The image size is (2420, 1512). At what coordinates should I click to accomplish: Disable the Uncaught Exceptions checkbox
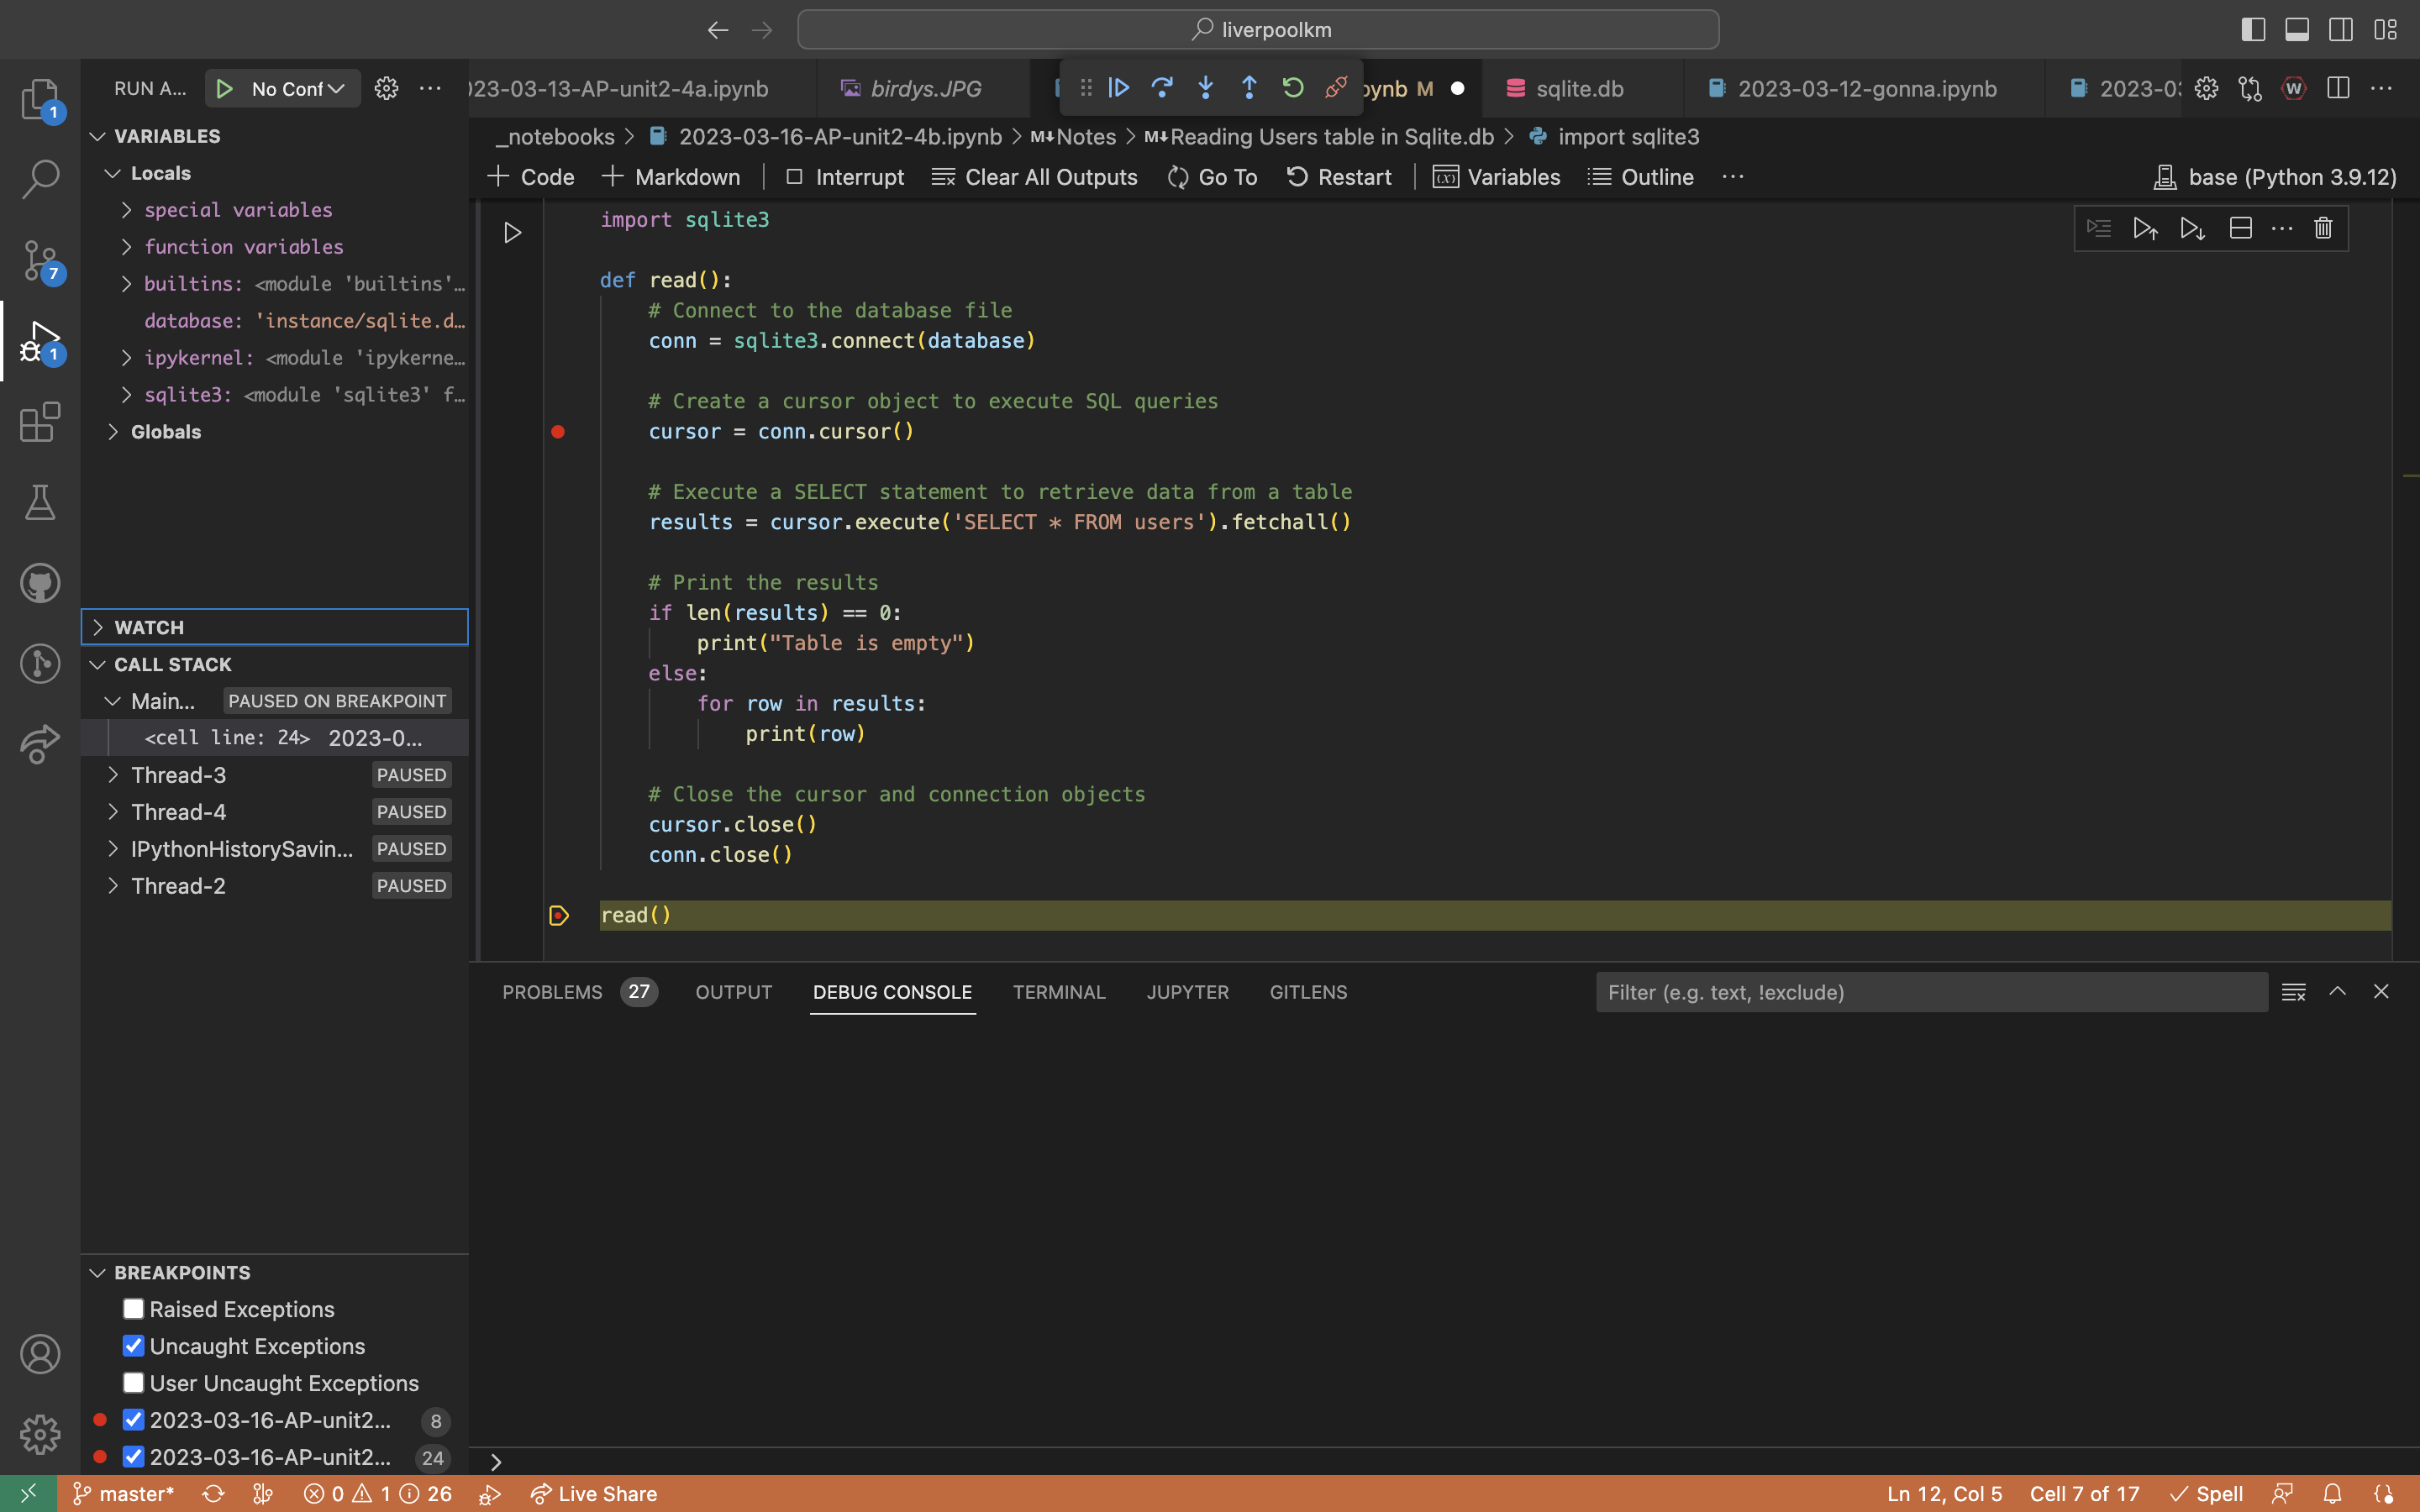coord(133,1345)
